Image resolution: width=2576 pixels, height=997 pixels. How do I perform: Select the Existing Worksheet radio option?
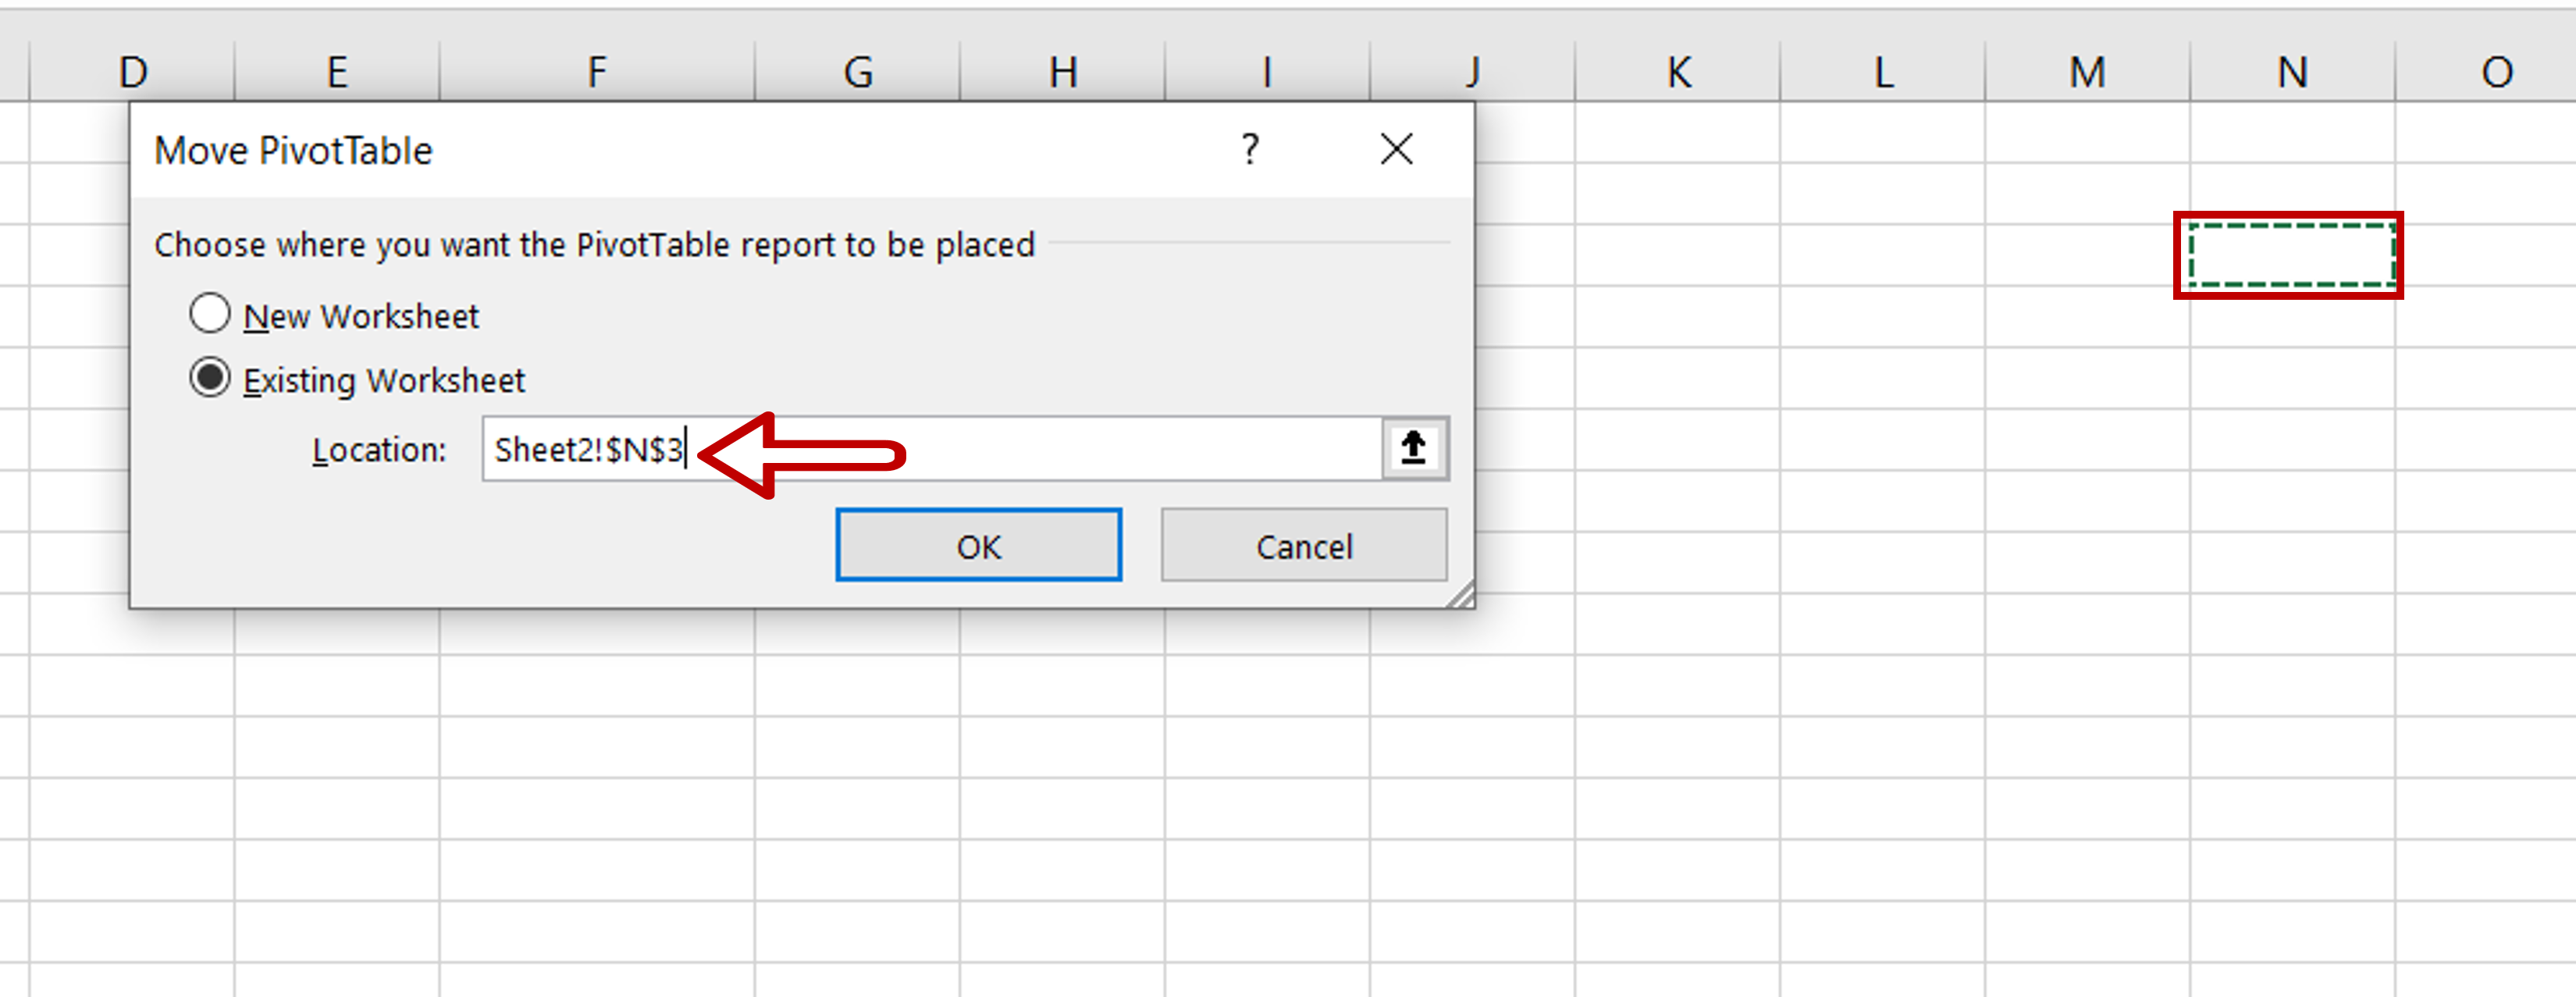tap(209, 378)
